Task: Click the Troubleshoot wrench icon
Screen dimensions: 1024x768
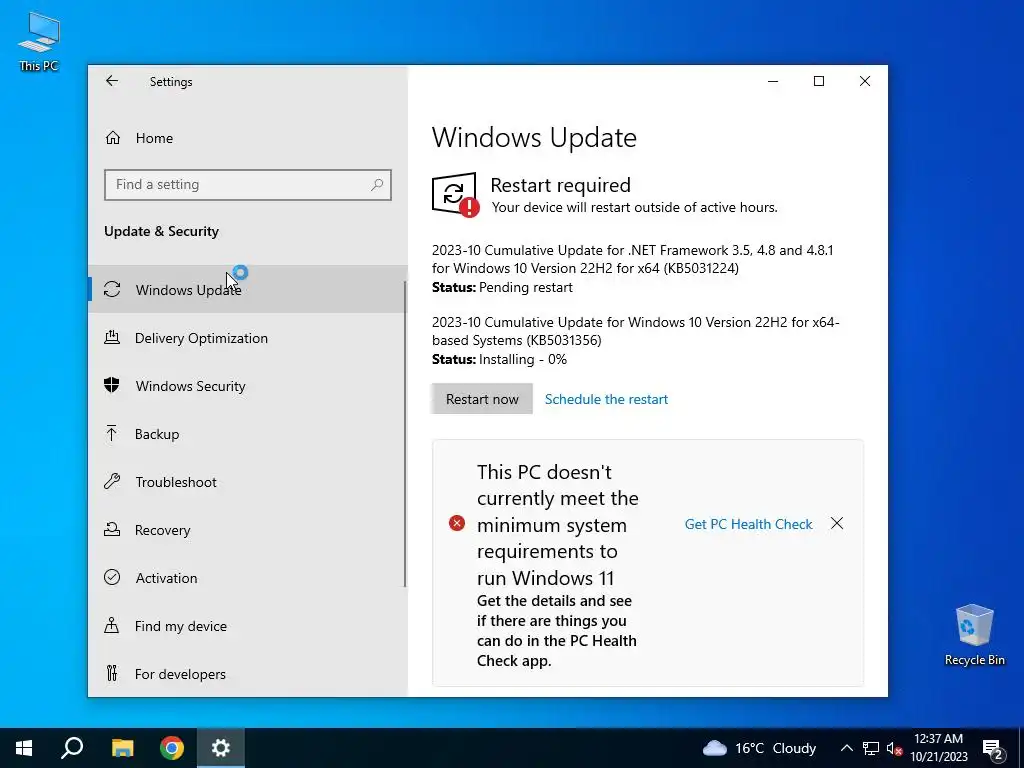Action: tap(112, 482)
